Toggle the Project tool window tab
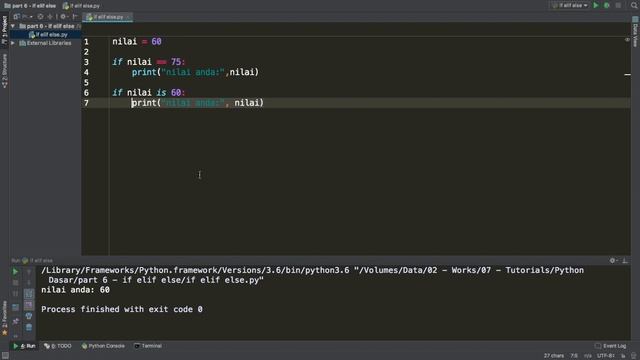 click(4, 30)
